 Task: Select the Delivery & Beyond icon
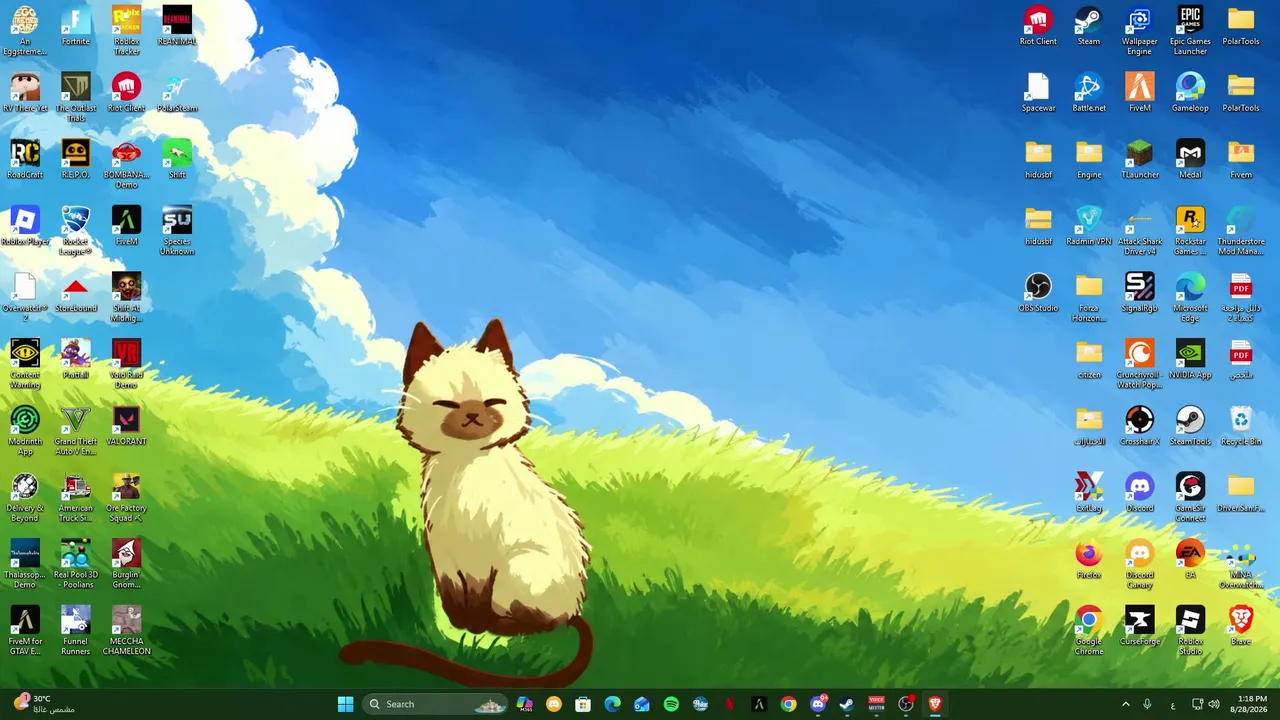click(25, 498)
